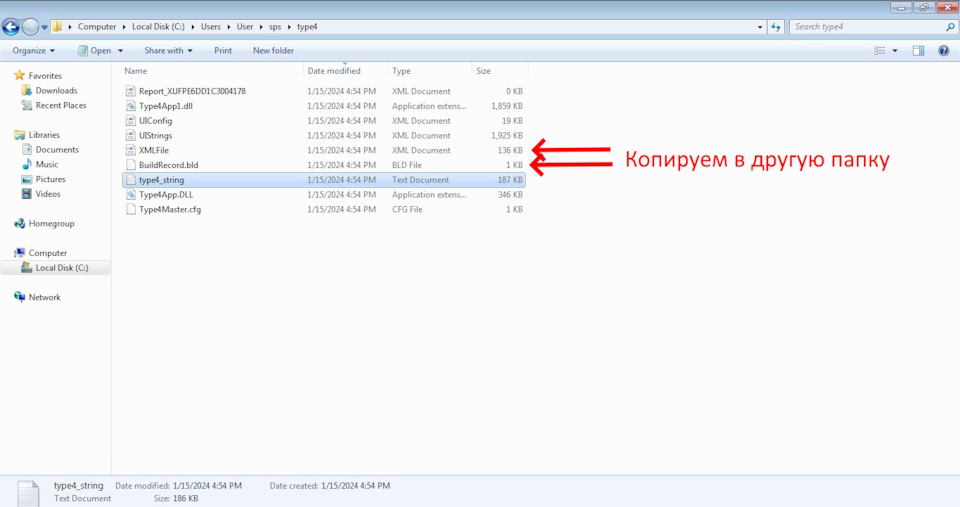Click the Homegroup icon in sidebar
The width and height of the screenshot is (960, 507).
click(20, 223)
